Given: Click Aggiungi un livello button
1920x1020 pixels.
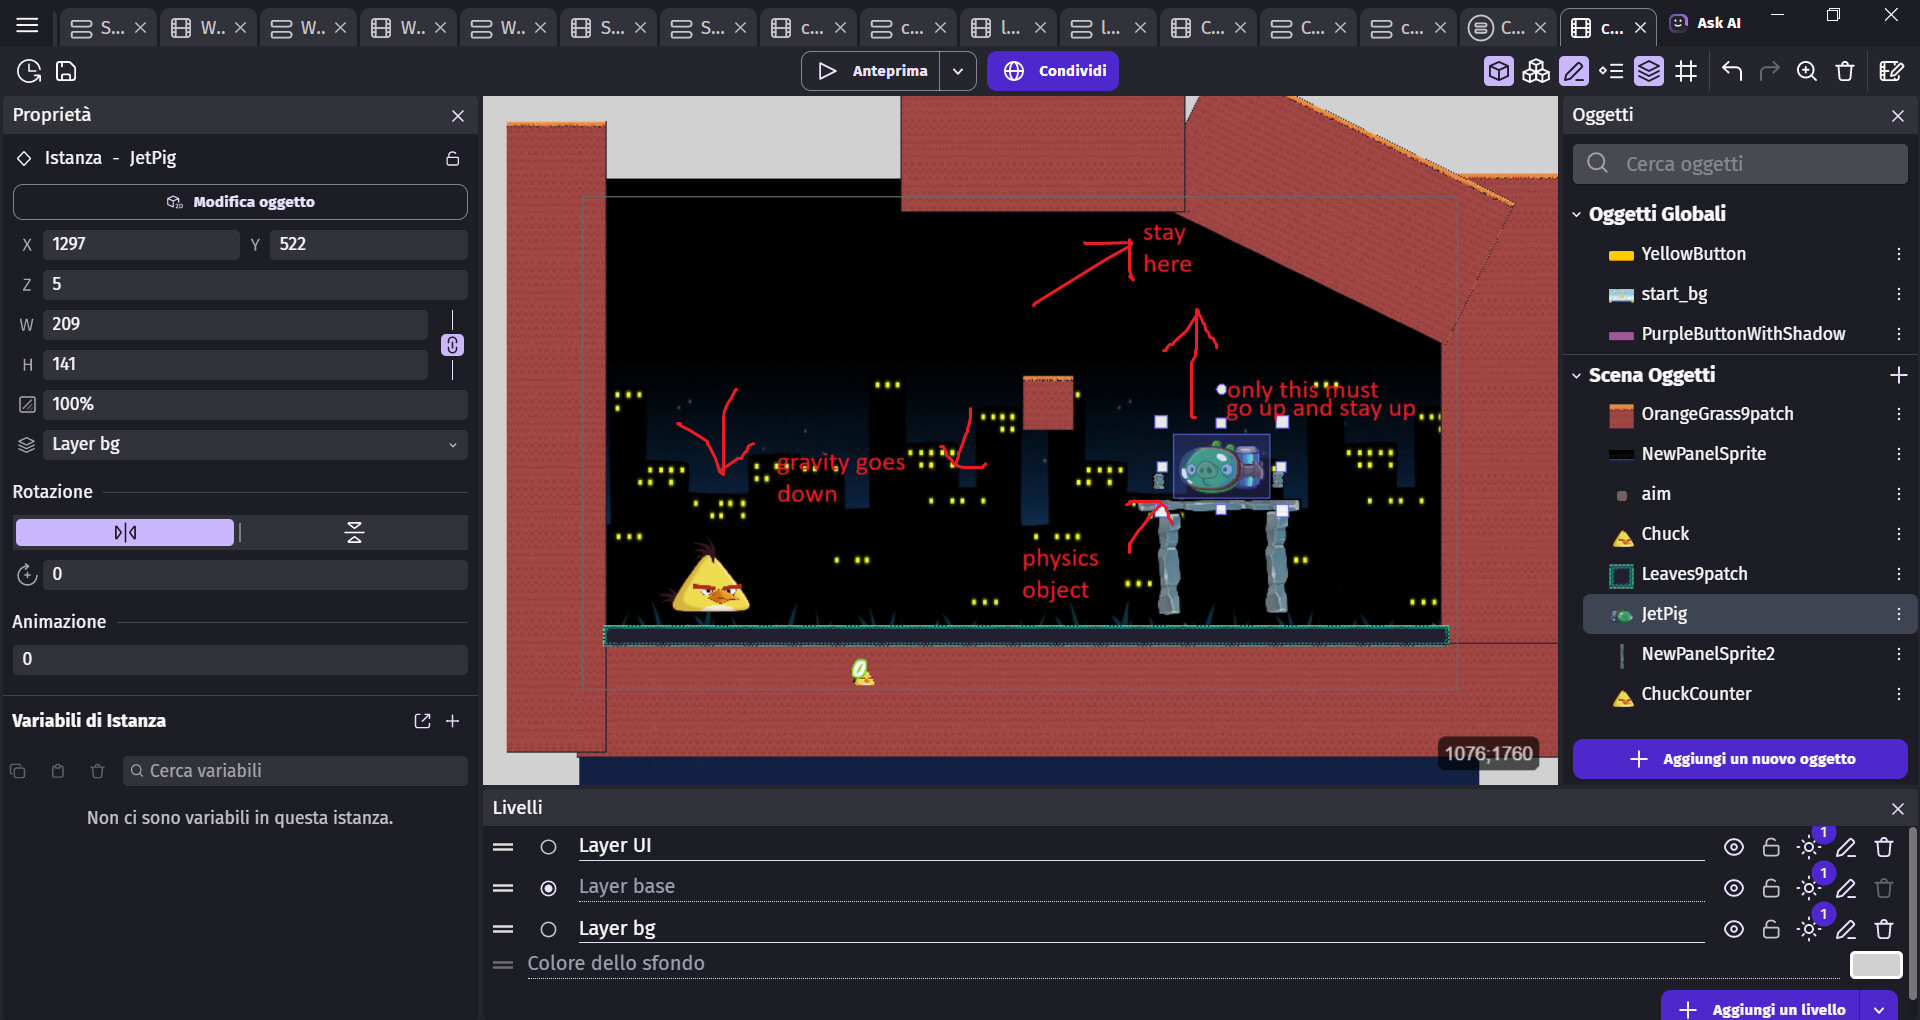Looking at the screenshot, I should click(1761, 1009).
